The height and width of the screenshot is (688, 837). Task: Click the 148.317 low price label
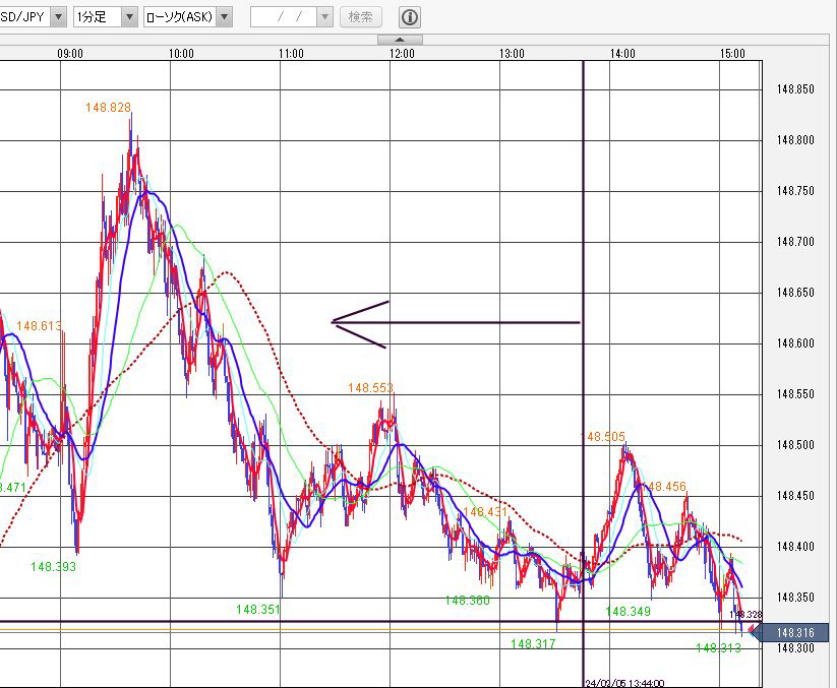[x=532, y=644]
